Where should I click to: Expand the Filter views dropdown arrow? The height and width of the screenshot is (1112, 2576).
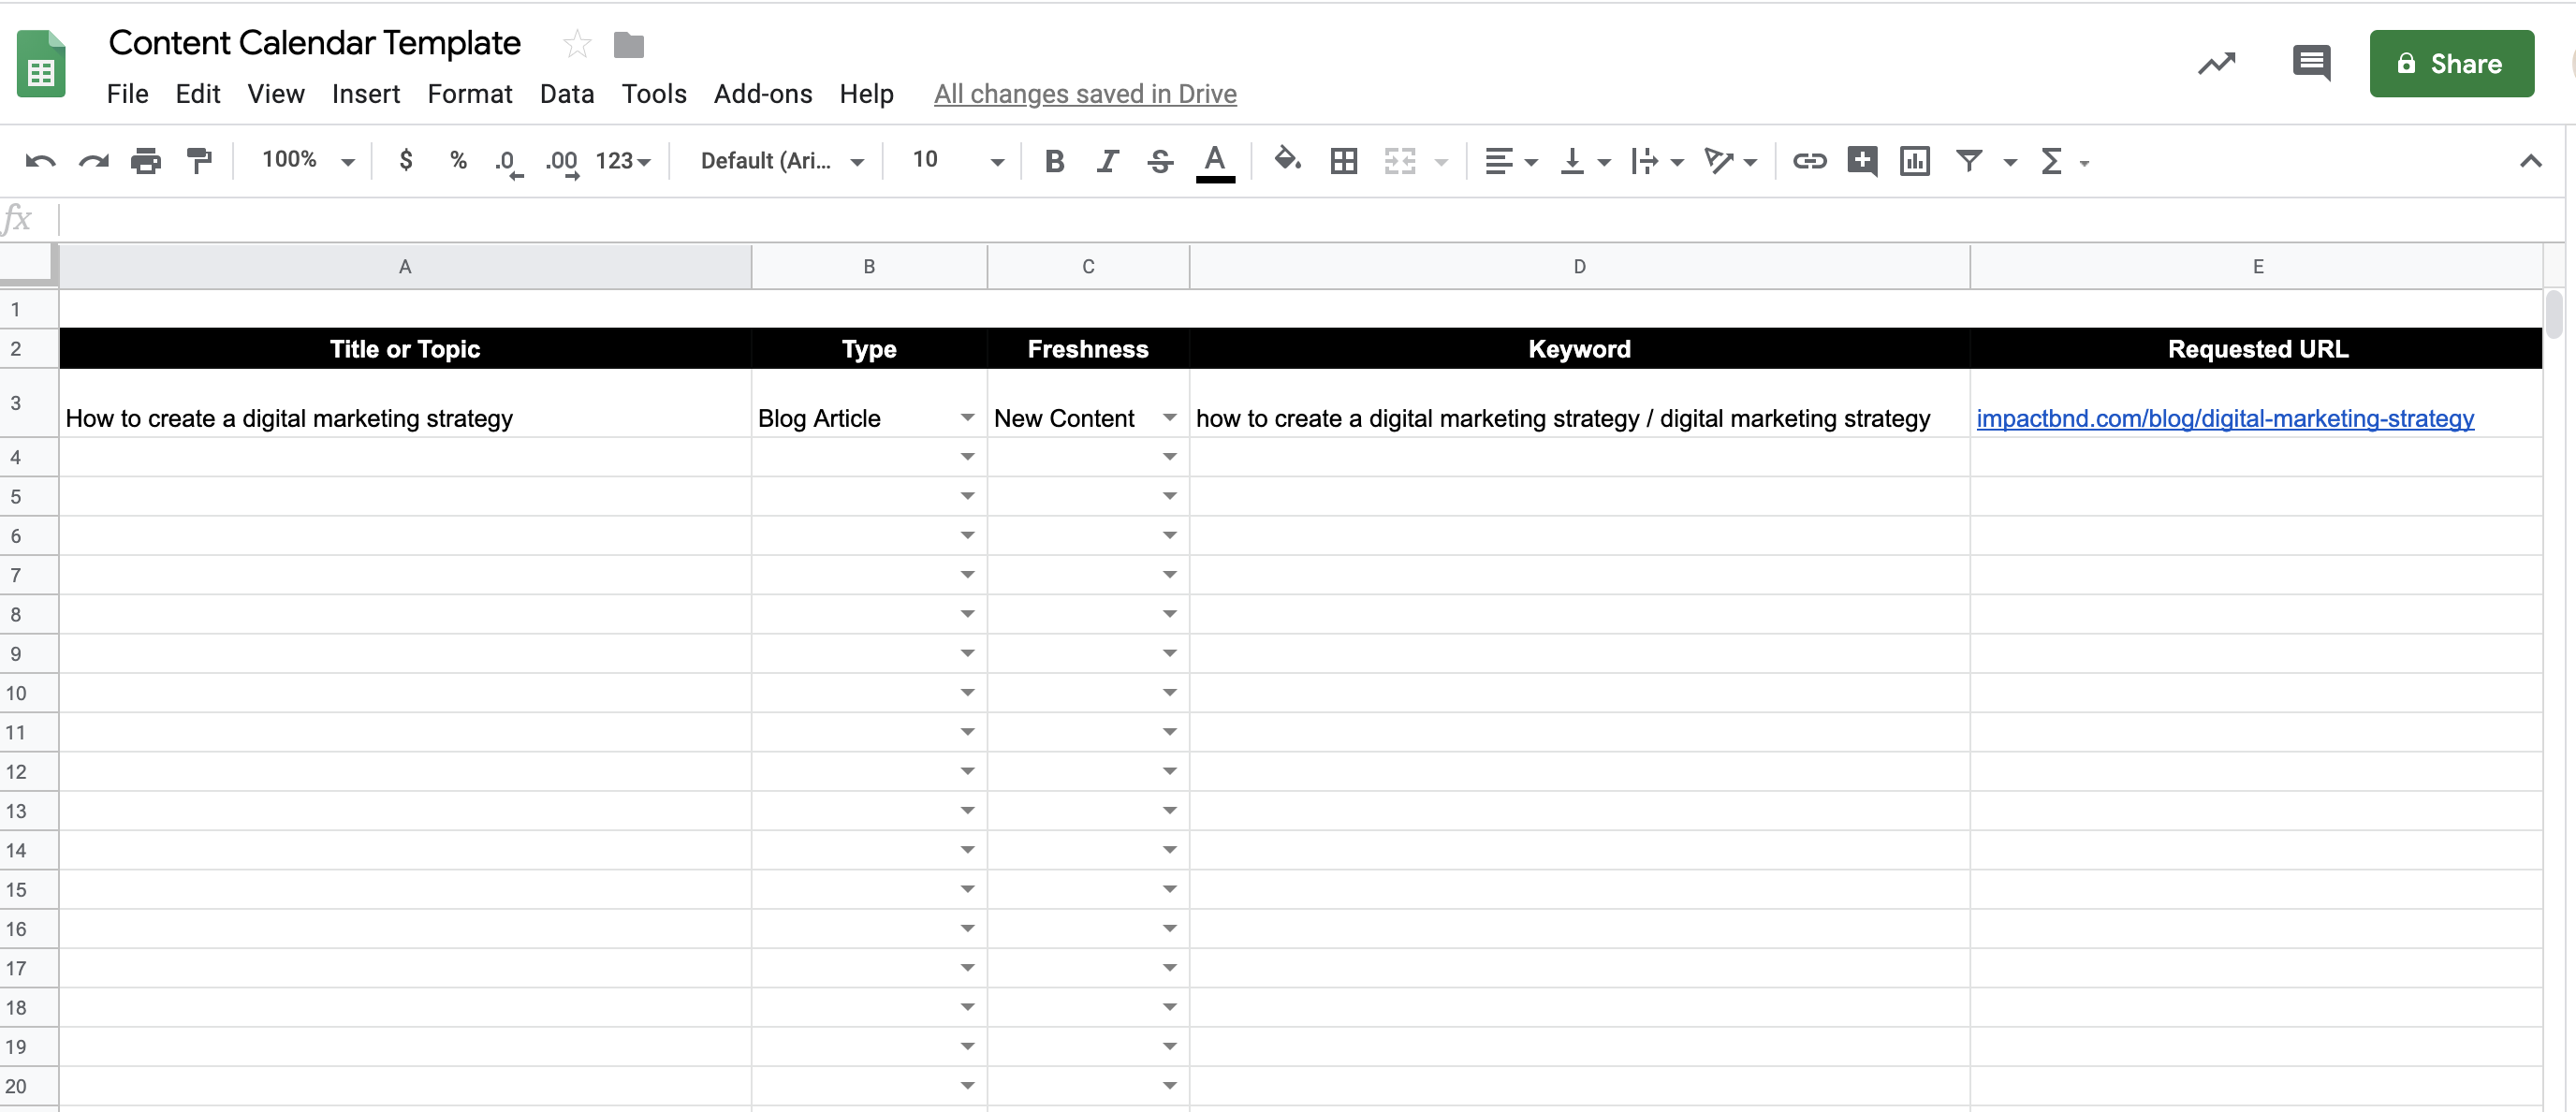coord(2010,162)
